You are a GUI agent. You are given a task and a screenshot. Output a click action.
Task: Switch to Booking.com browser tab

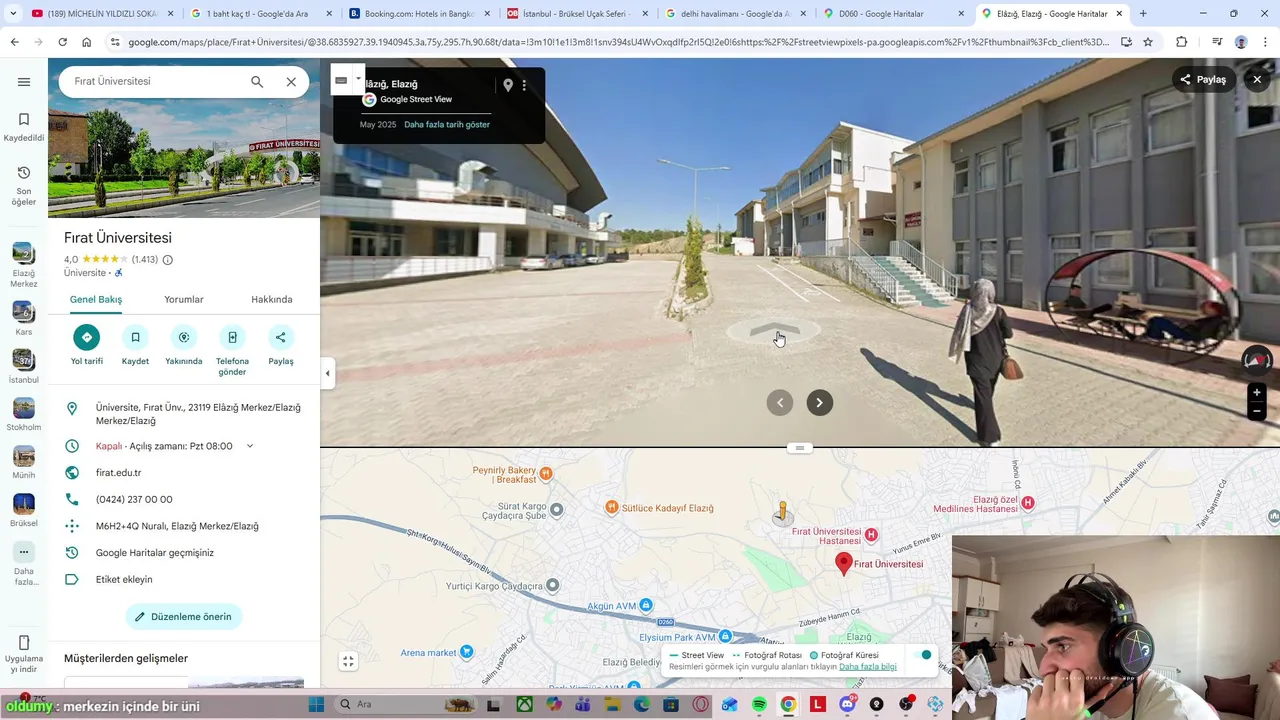click(420, 14)
